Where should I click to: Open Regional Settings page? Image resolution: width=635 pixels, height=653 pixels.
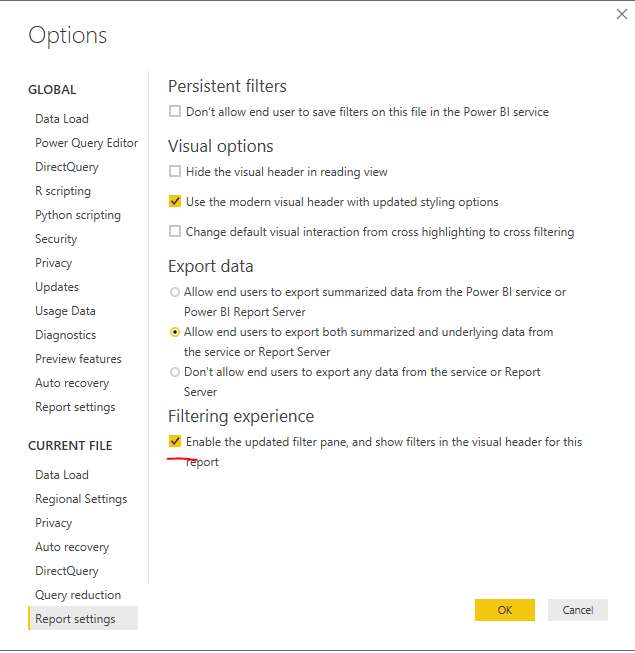click(81, 499)
